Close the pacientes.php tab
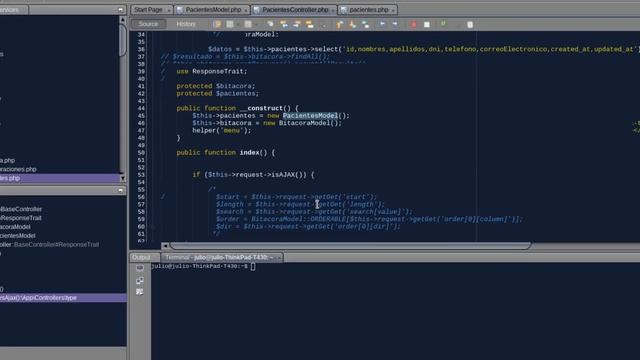 point(393,10)
